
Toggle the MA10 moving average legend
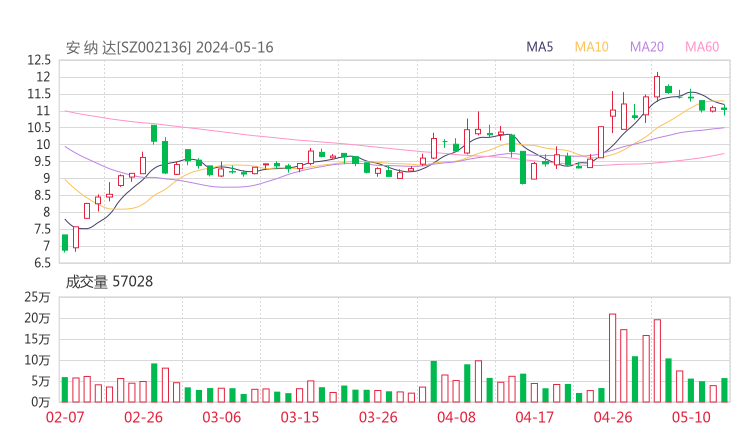[x=592, y=47]
